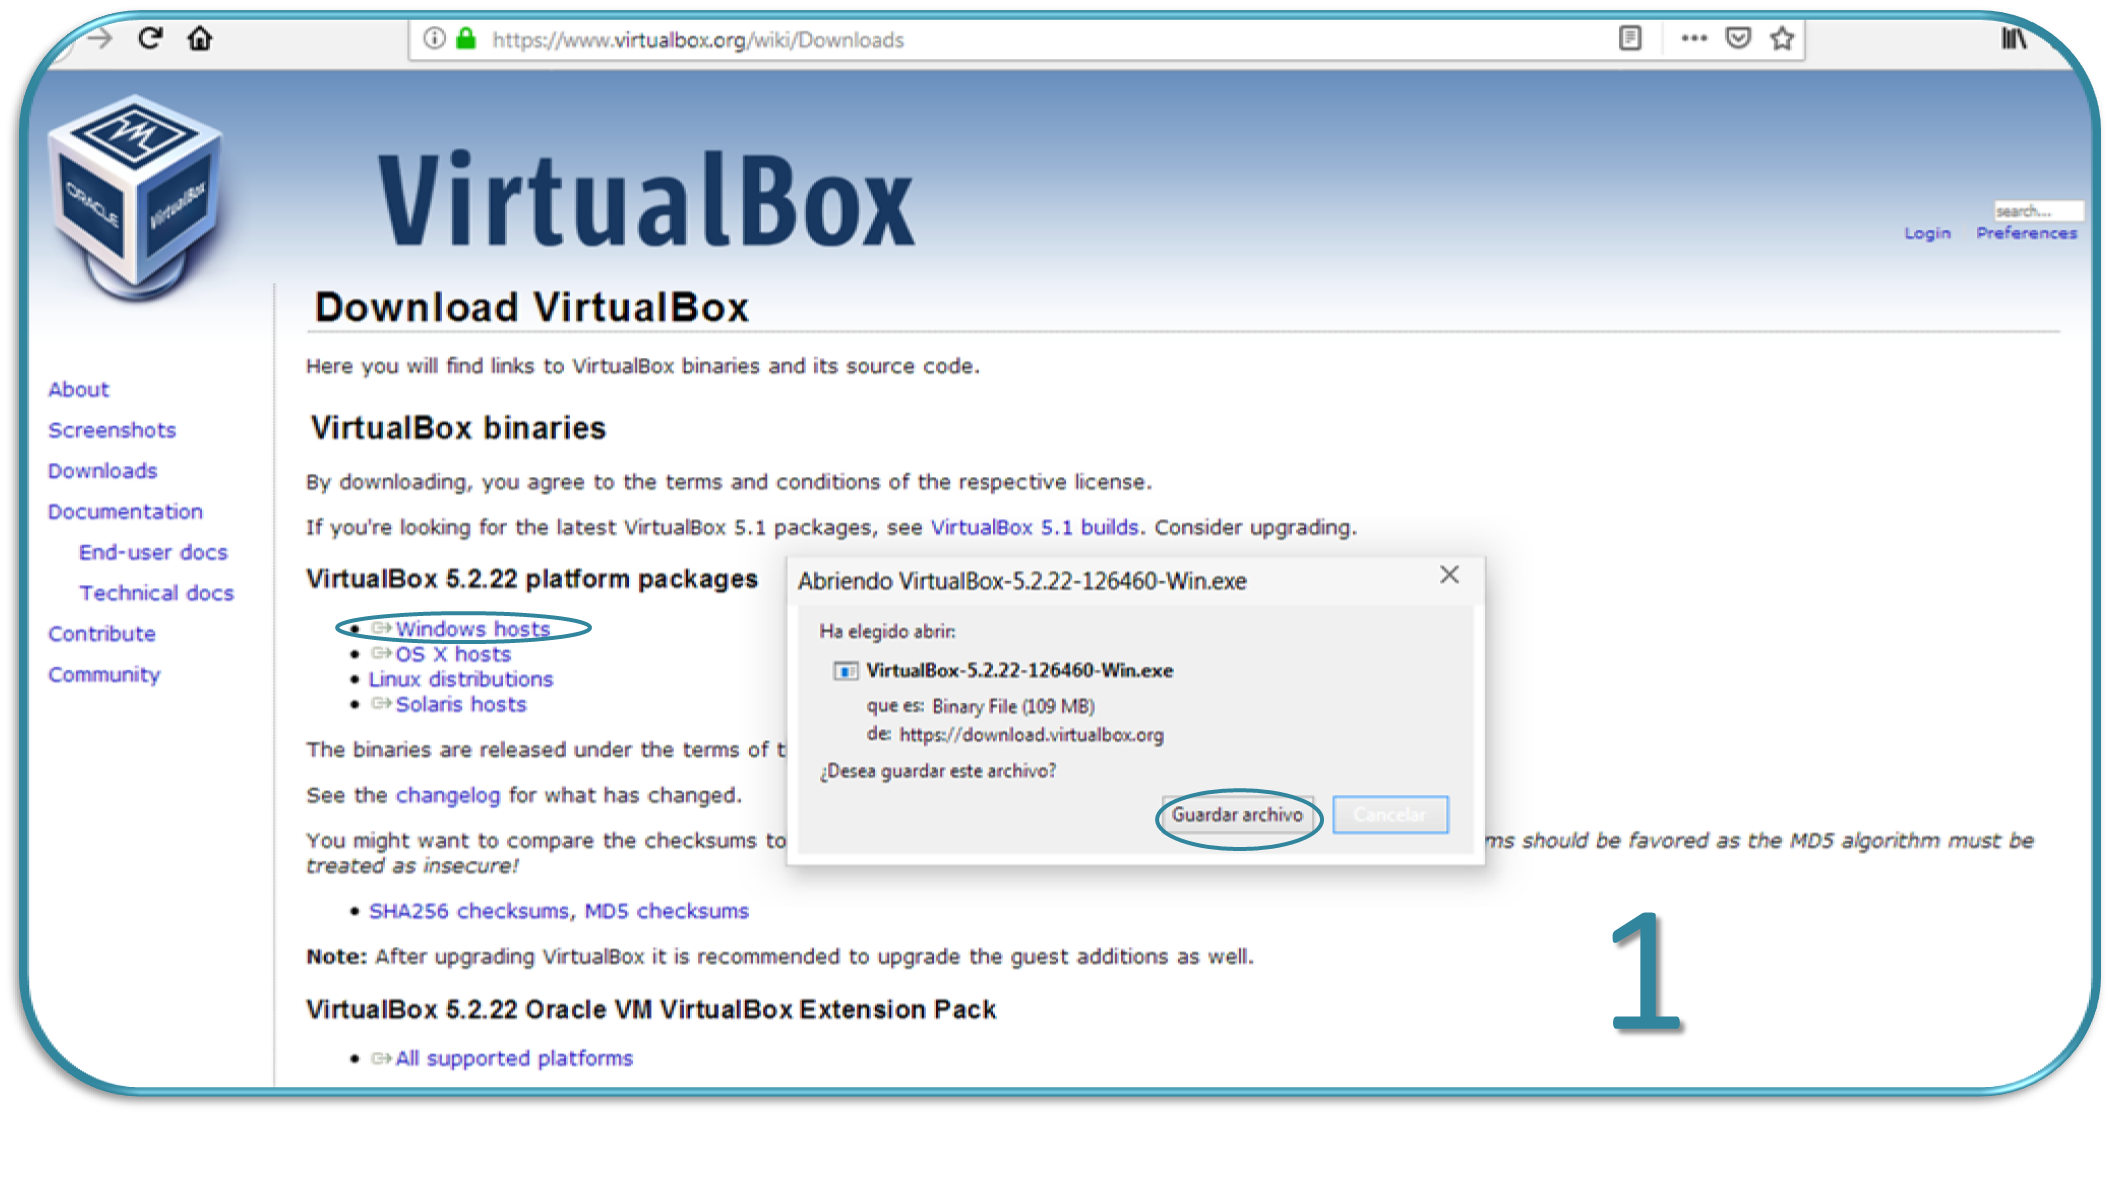This screenshot has width=2111, height=1199.
Task: Download the OS X hosts package
Action: [453, 654]
